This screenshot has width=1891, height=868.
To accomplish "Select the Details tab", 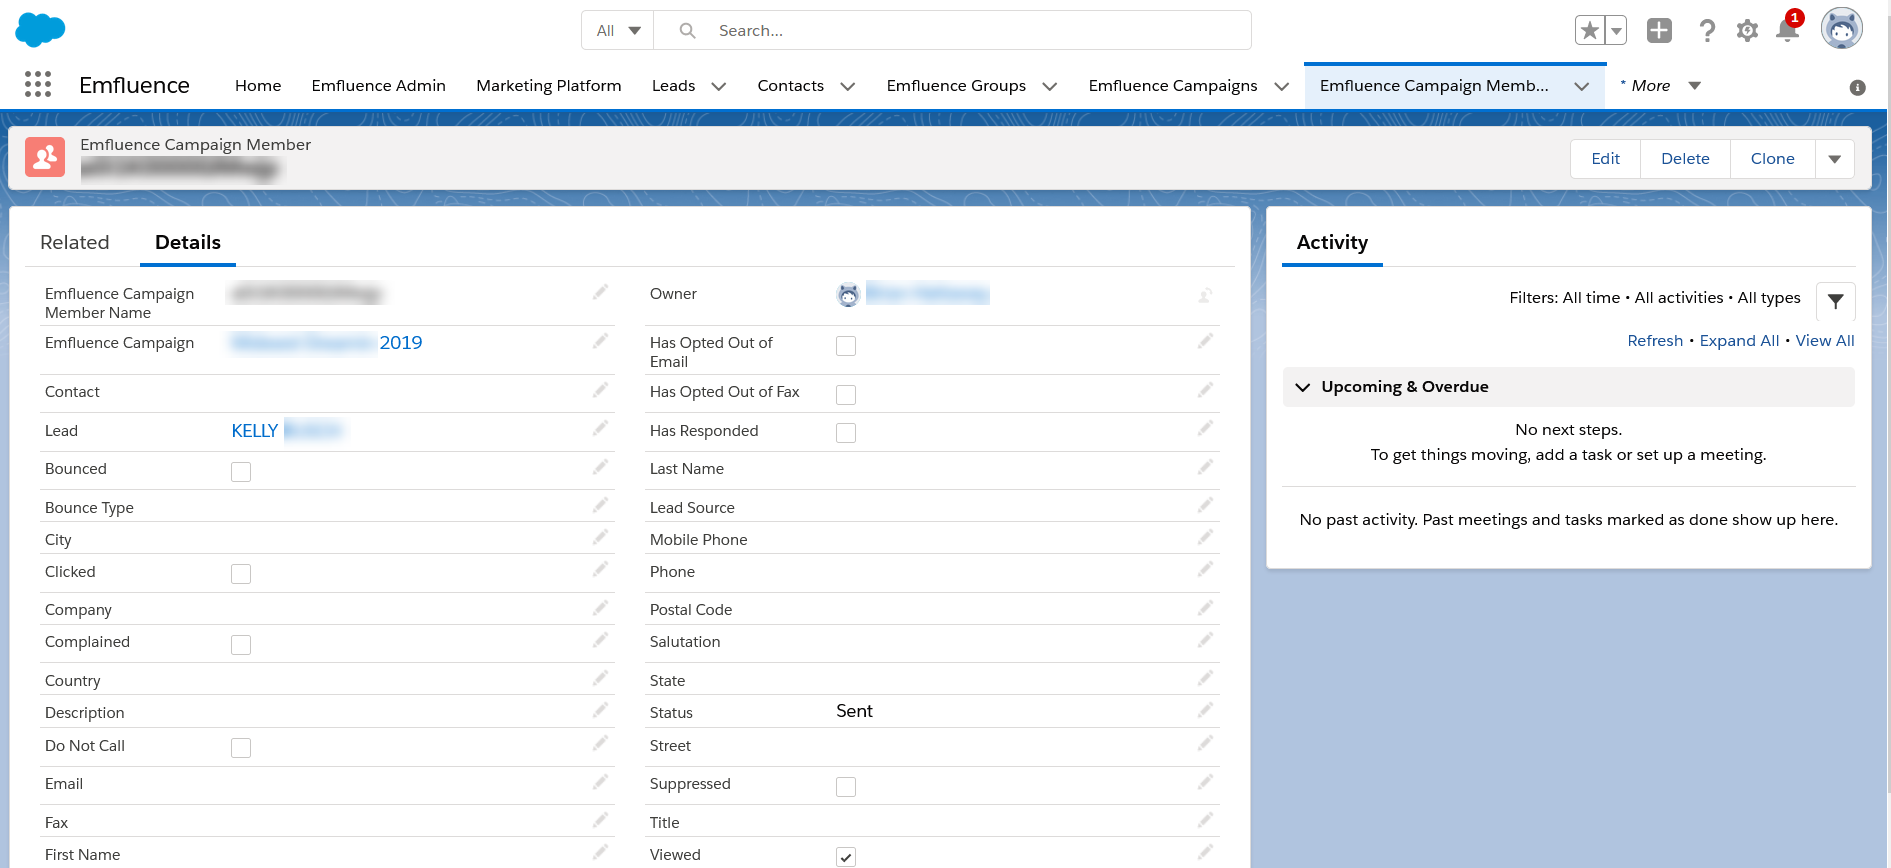I will 188,242.
